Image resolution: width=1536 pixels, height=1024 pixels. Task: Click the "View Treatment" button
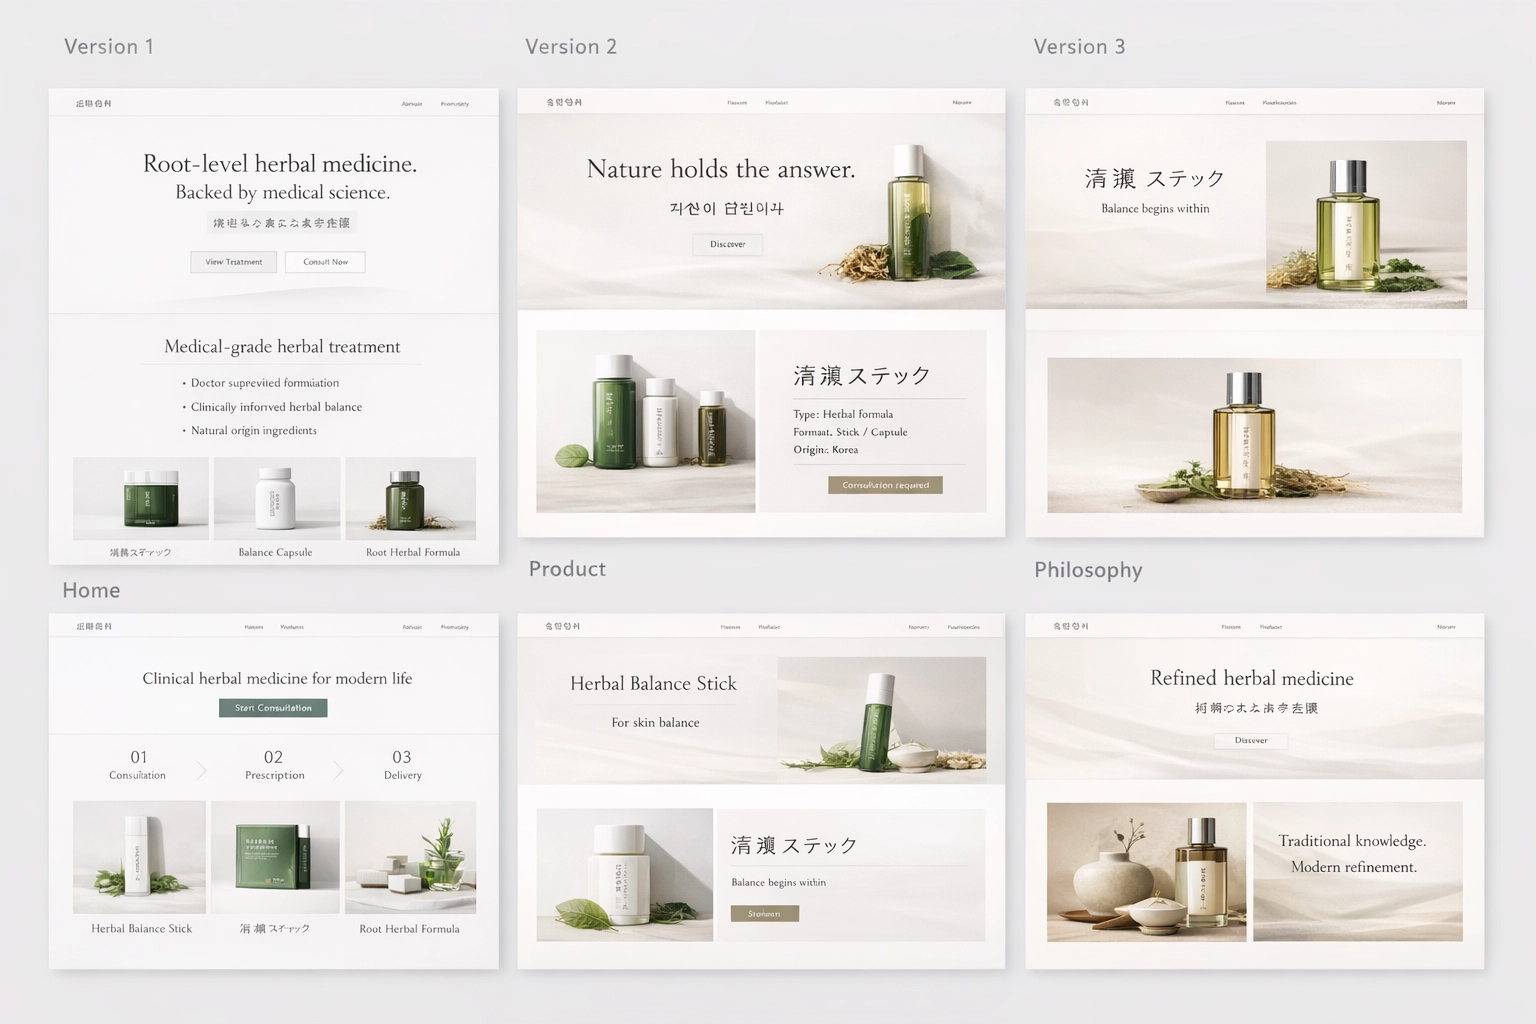[x=234, y=262]
